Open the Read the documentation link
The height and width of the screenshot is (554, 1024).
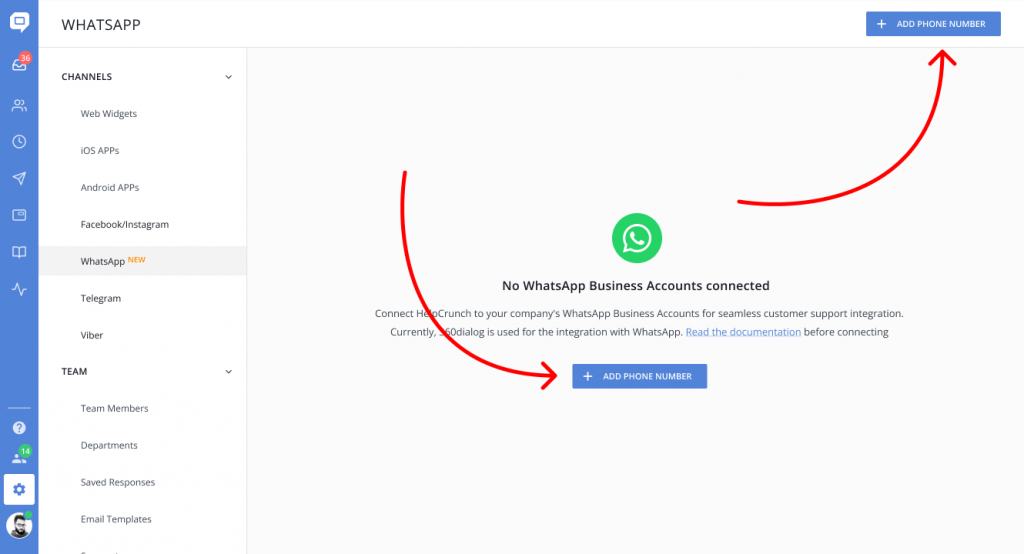(743, 332)
